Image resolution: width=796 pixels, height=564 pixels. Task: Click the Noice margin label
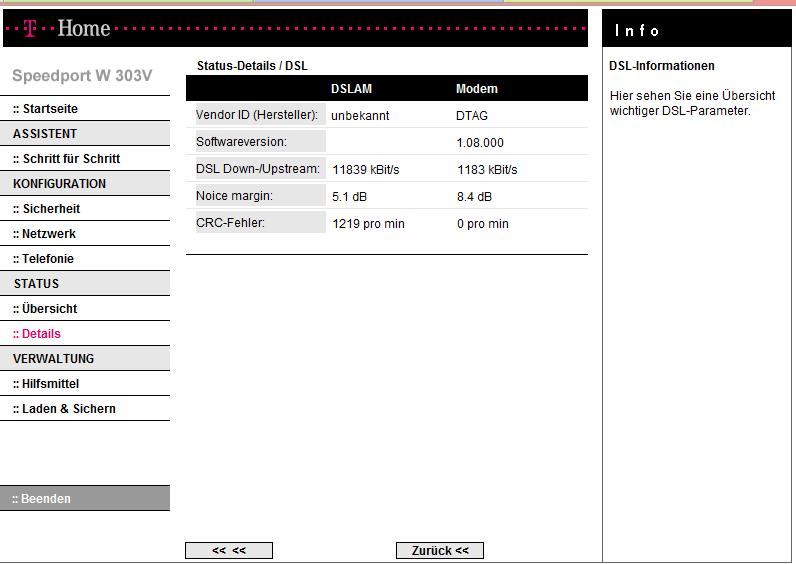(234, 195)
